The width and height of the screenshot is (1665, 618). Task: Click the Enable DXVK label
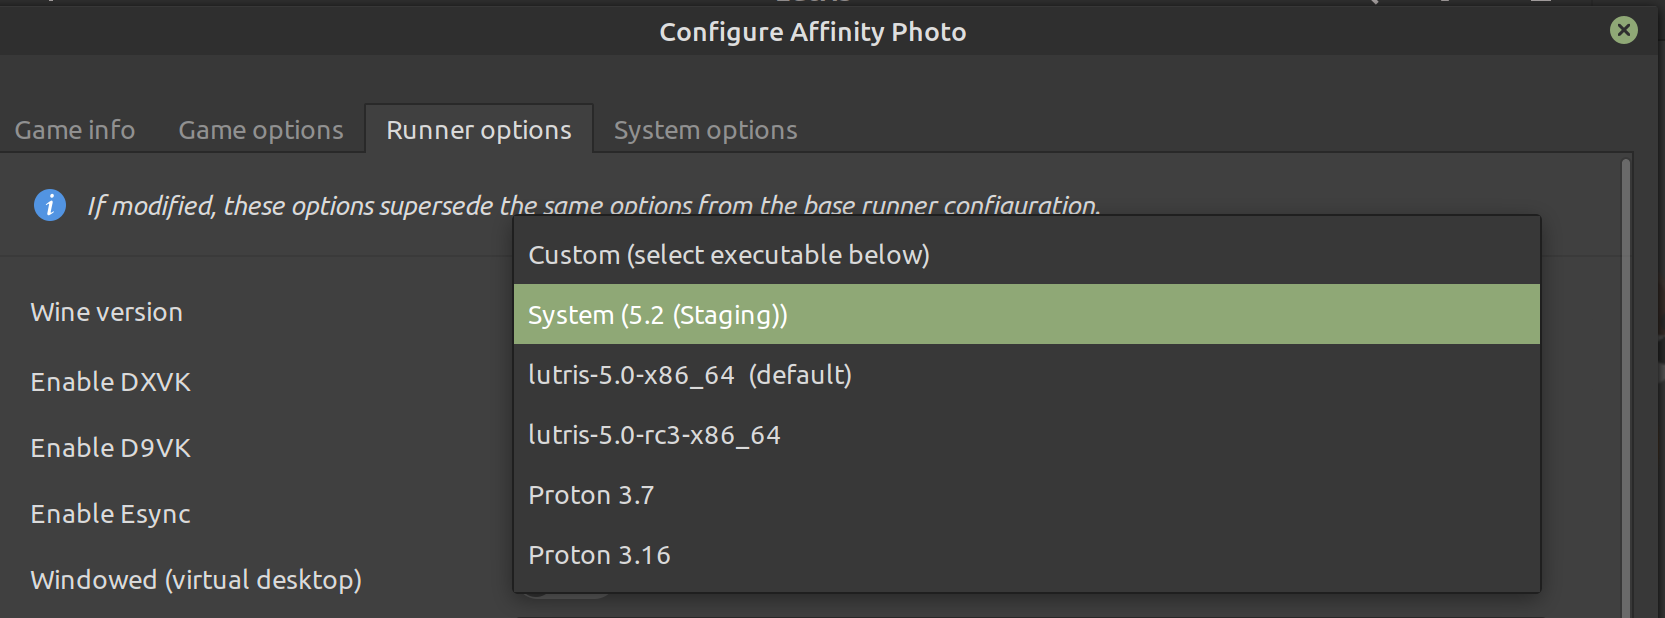(111, 382)
